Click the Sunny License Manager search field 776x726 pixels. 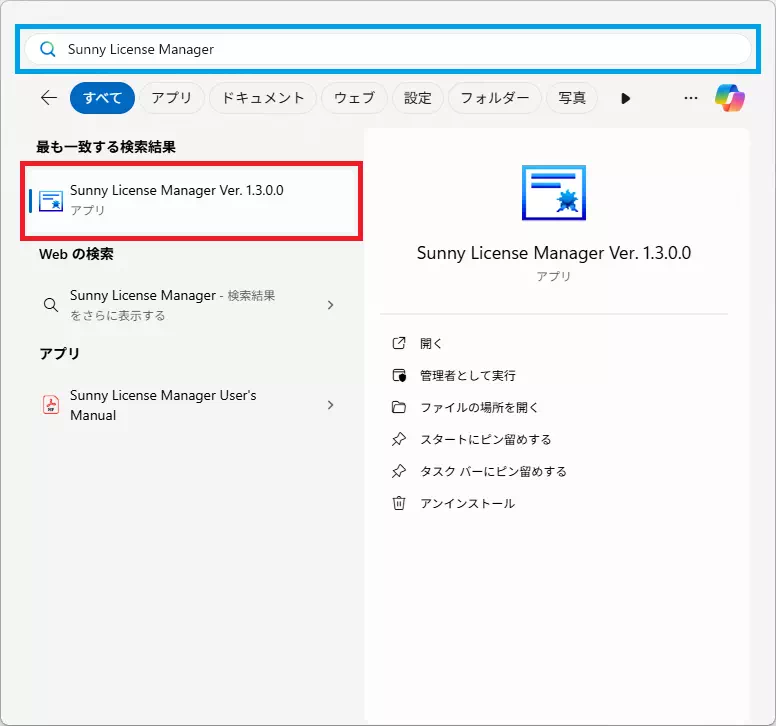coord(388,49)
